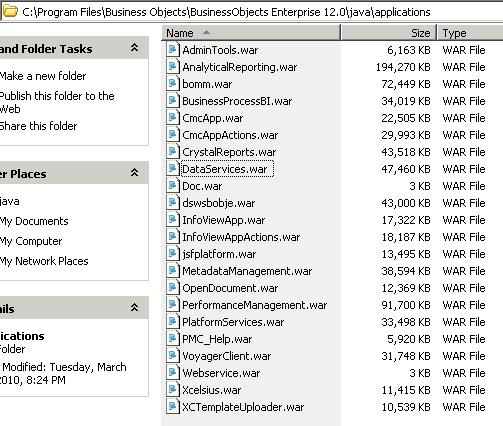Sort files by Size column header
503x426 pixels.
pos(389,33)
